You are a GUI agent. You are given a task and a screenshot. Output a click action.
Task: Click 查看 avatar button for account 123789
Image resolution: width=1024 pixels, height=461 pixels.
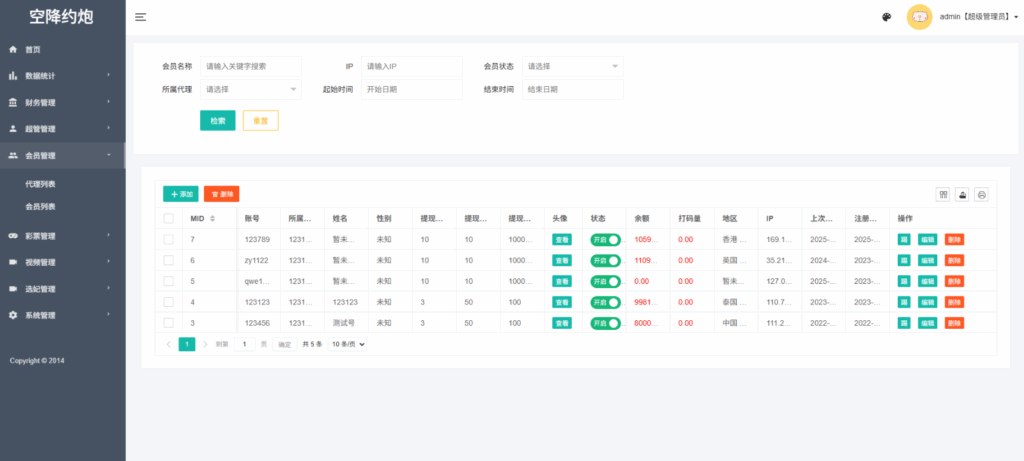pos(562,240)
